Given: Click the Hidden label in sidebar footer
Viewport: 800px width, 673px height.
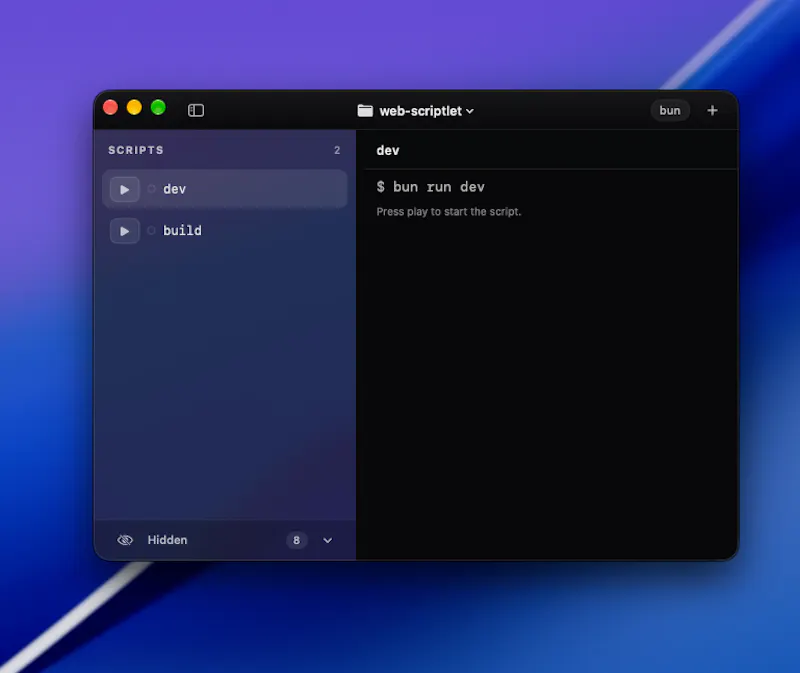Looking at the screenshot, I should pyautogui.click(x=167, y=540).
